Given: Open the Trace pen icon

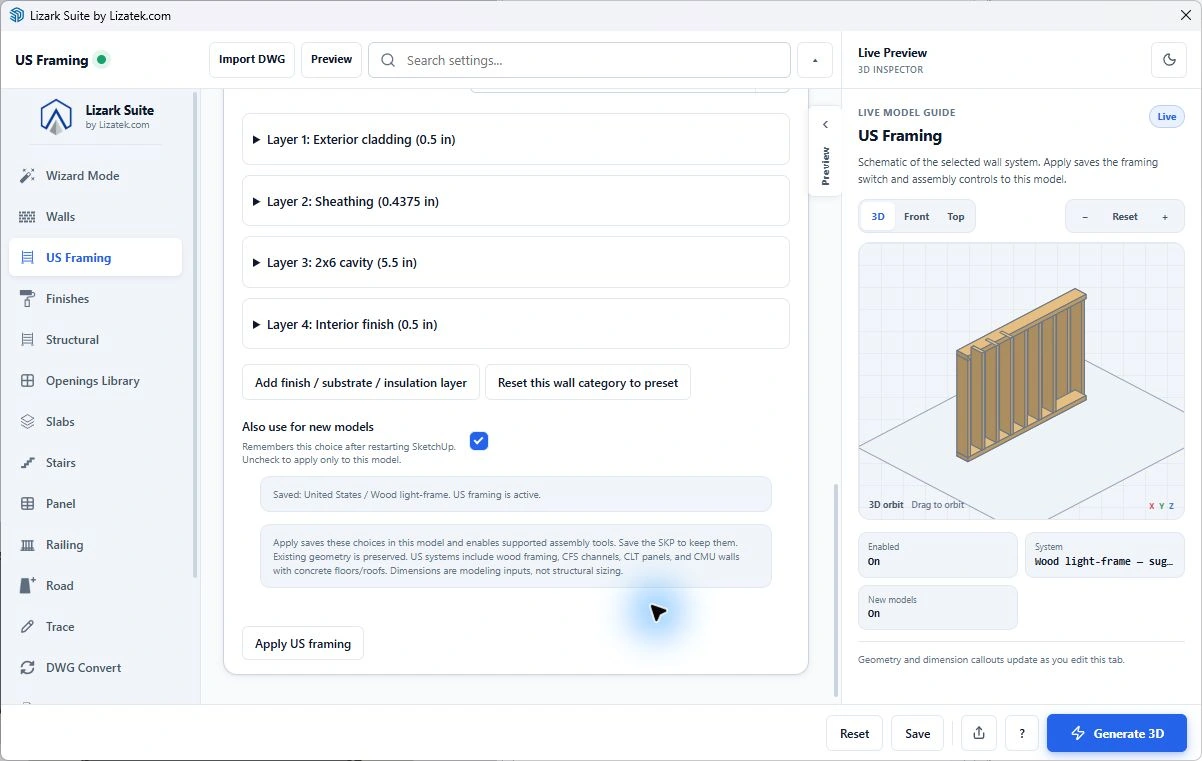Looking at the screenshot, I should tap(27, 626).
